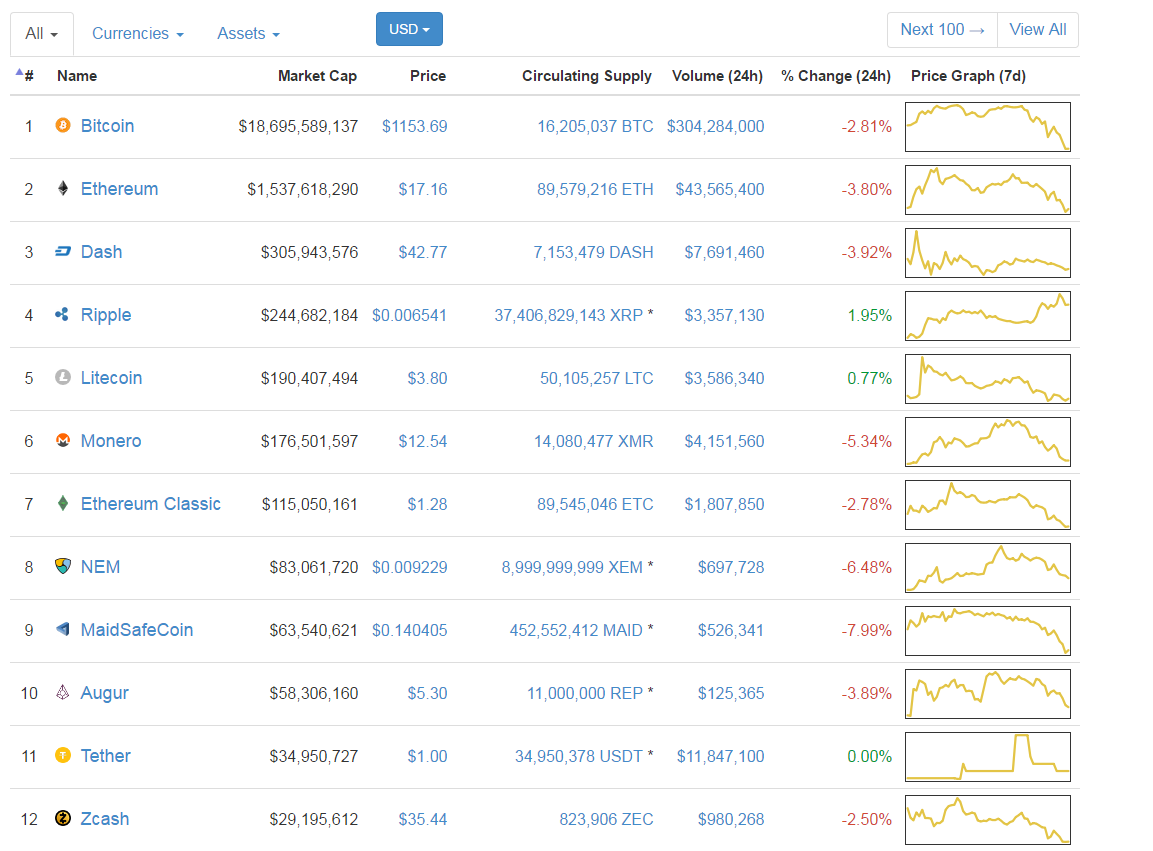Click the Tether logo icon

pos(63,755)
